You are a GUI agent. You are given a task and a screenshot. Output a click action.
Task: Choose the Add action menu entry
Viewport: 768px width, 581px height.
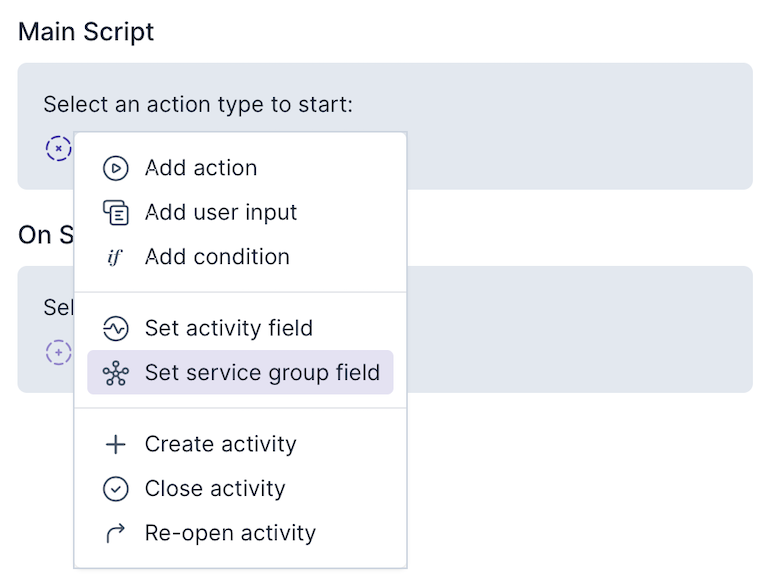pyautogui.click(x=201, y=169)
